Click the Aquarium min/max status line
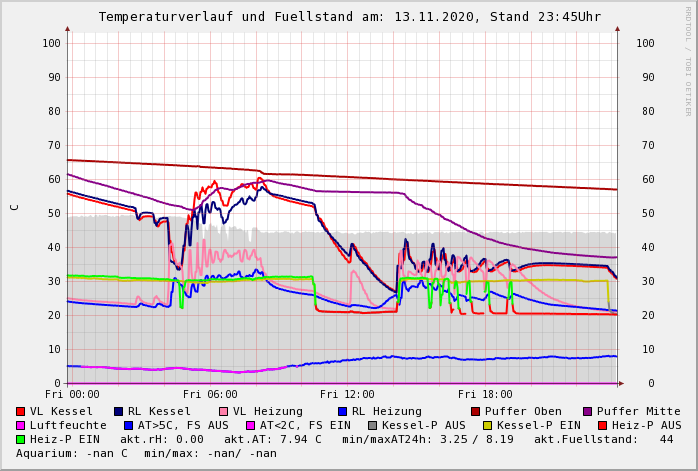 click(x=146, y=453)
